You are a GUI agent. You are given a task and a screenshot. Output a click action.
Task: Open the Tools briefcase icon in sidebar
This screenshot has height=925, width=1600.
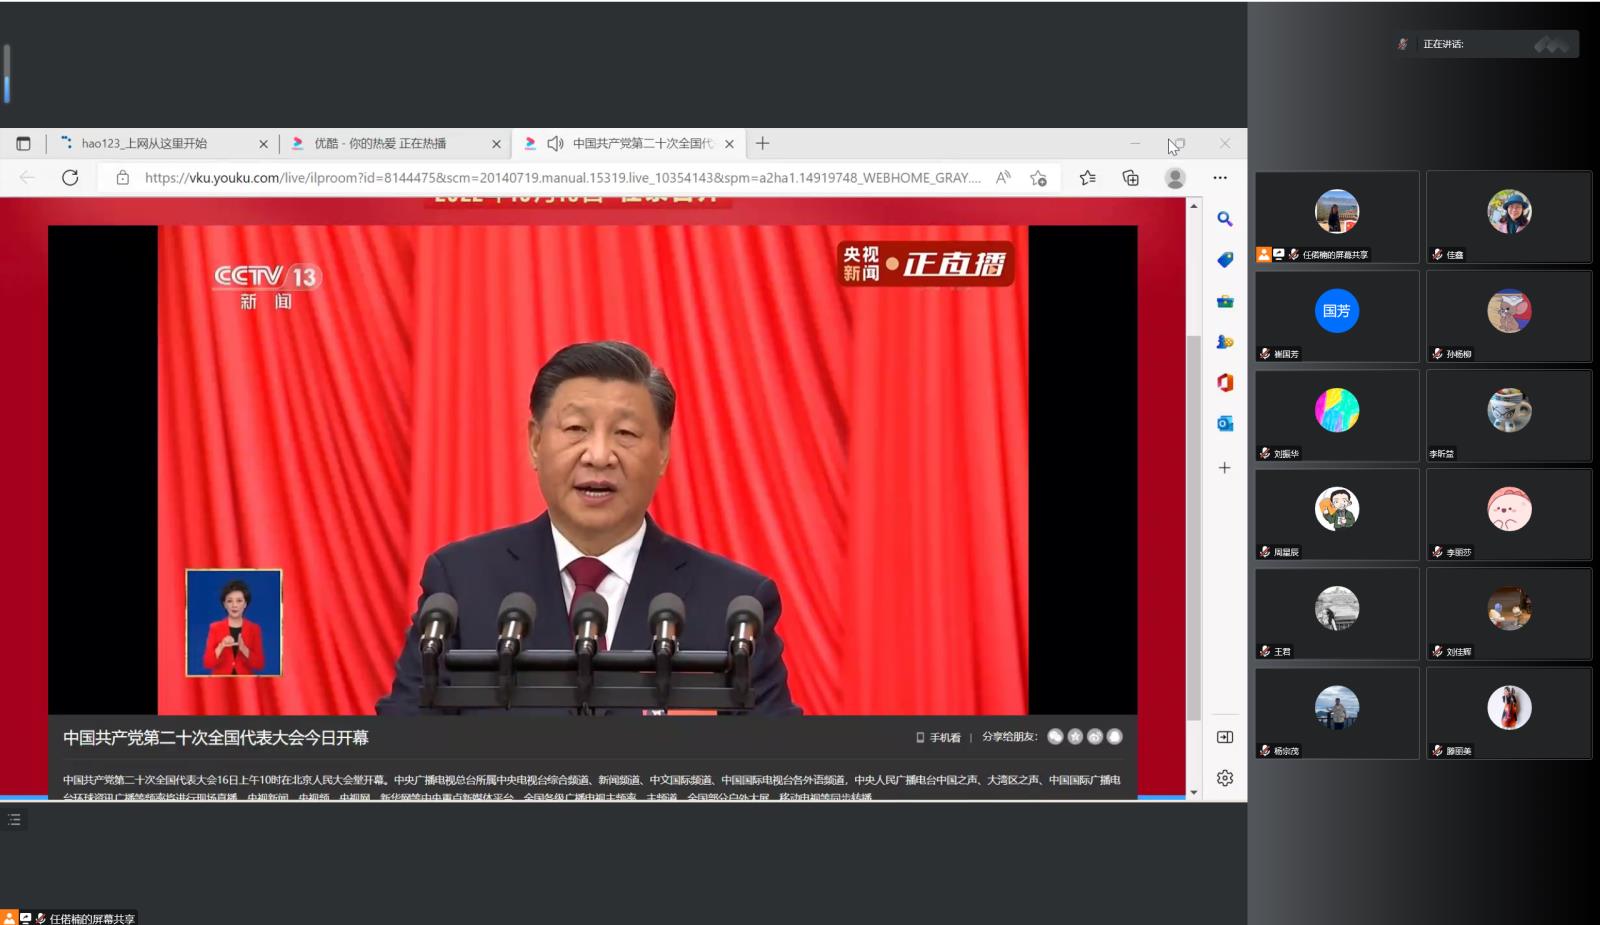tap(1224, 301)
